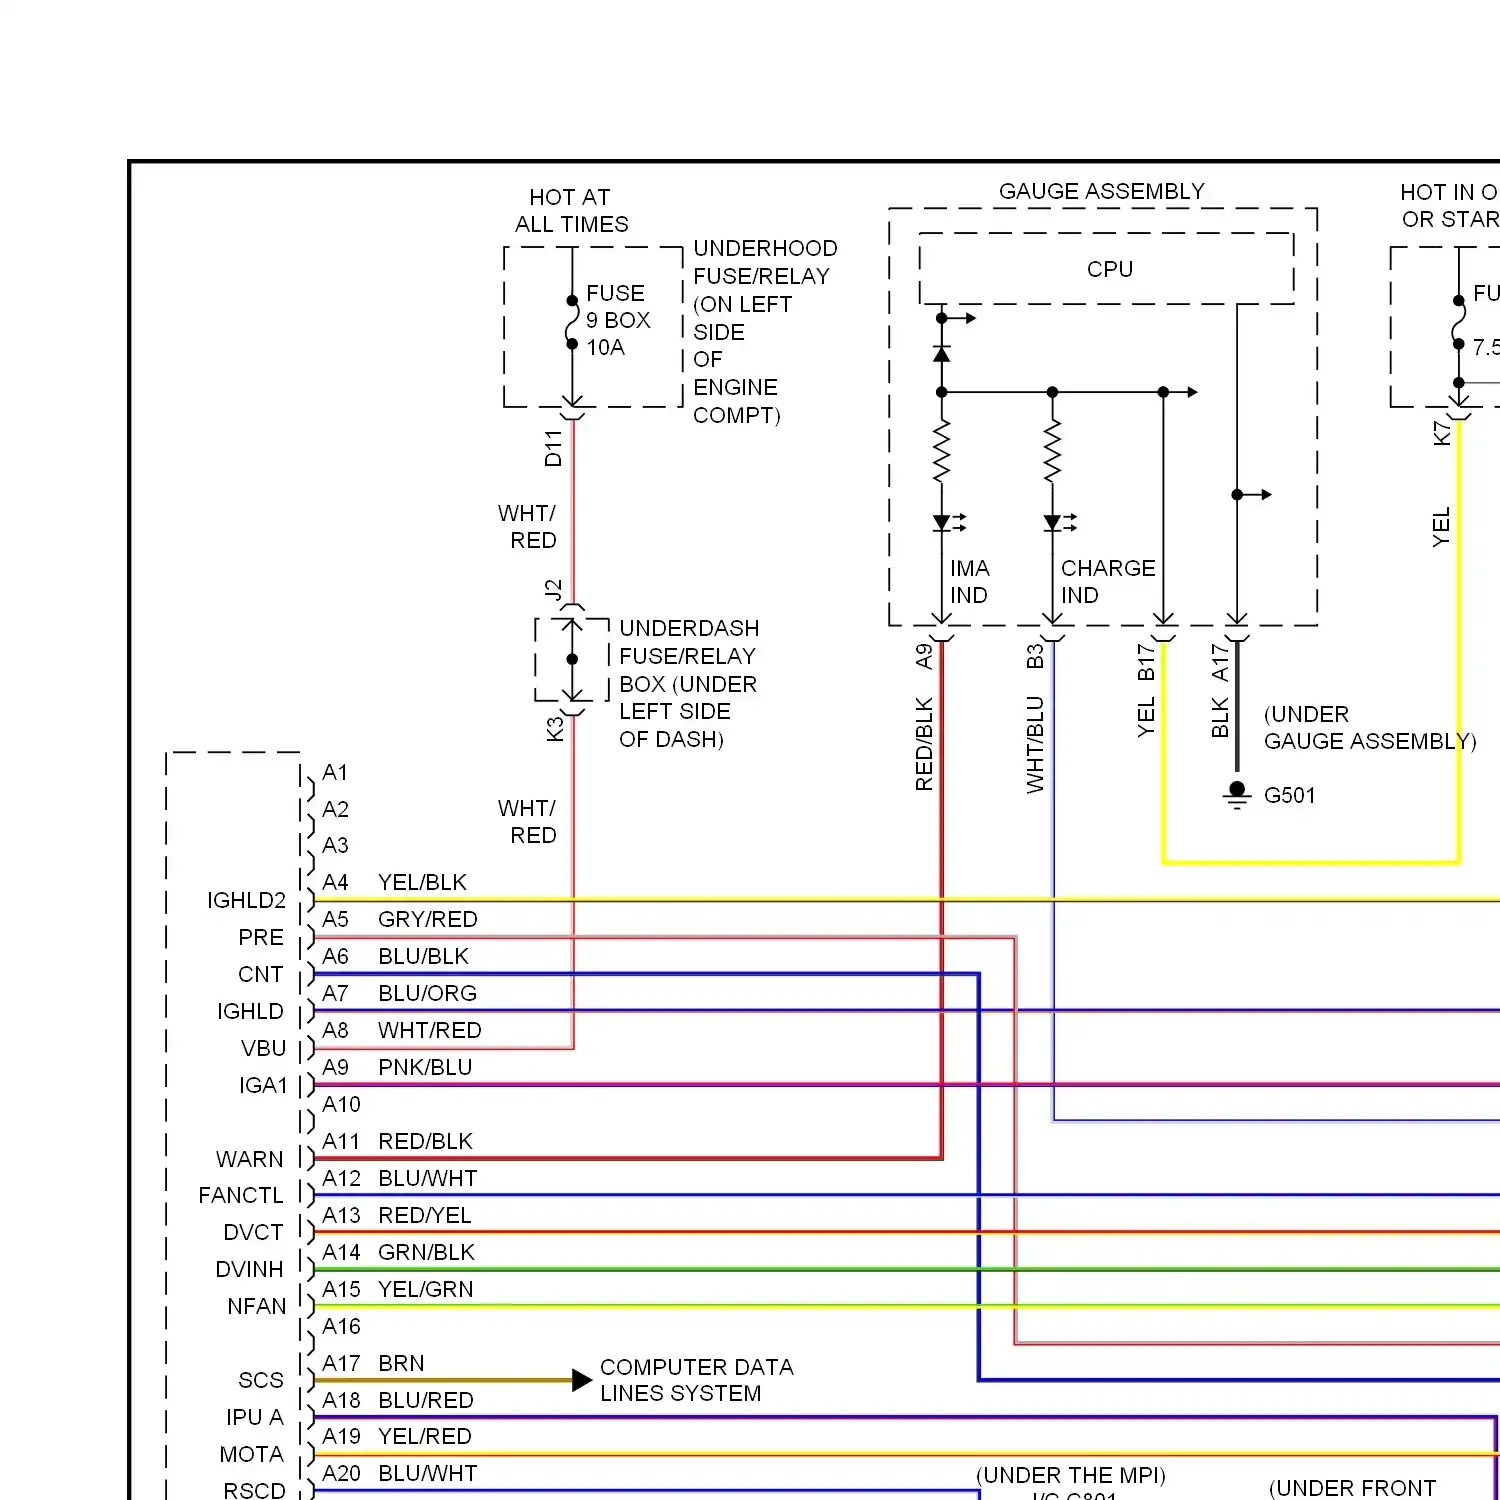Screen dimensions: 1500x1500
Task: Click the DVCT signal name
Action: tap(253, 1232)
